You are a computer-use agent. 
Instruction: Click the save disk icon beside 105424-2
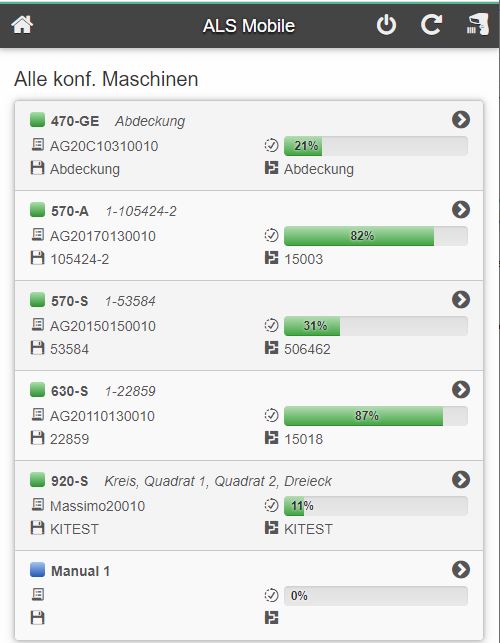click(x=37, y=258)
